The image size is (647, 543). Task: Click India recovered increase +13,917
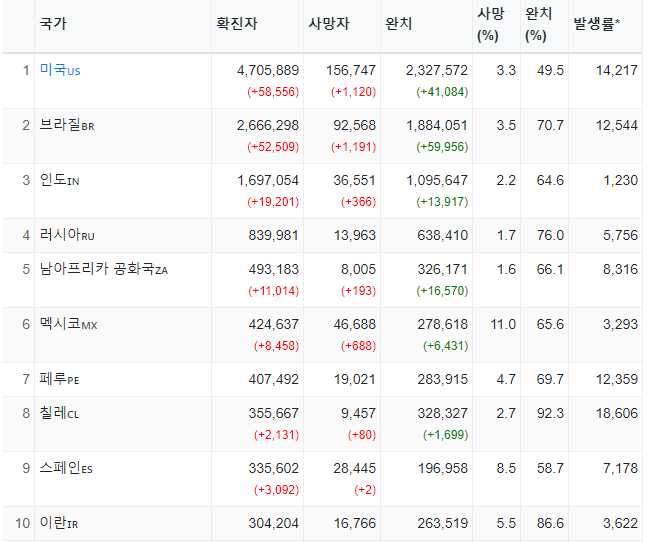click(442, 201)
